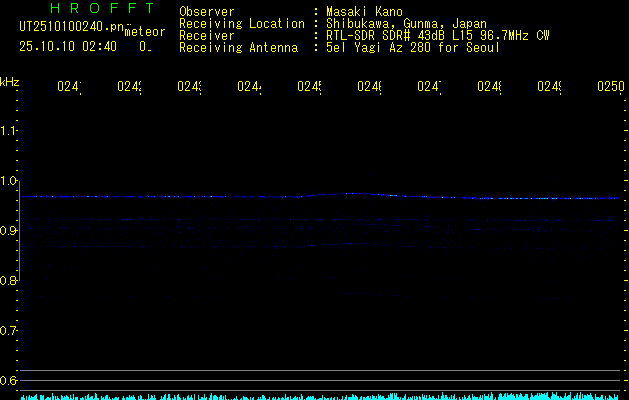Click the raised bump in the blue signal line
Viewport: 629px width, 400px height.
tap(355, 194)
